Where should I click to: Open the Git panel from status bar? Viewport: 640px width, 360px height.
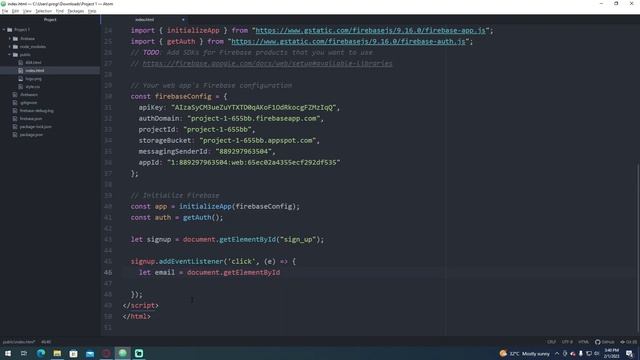629,342
